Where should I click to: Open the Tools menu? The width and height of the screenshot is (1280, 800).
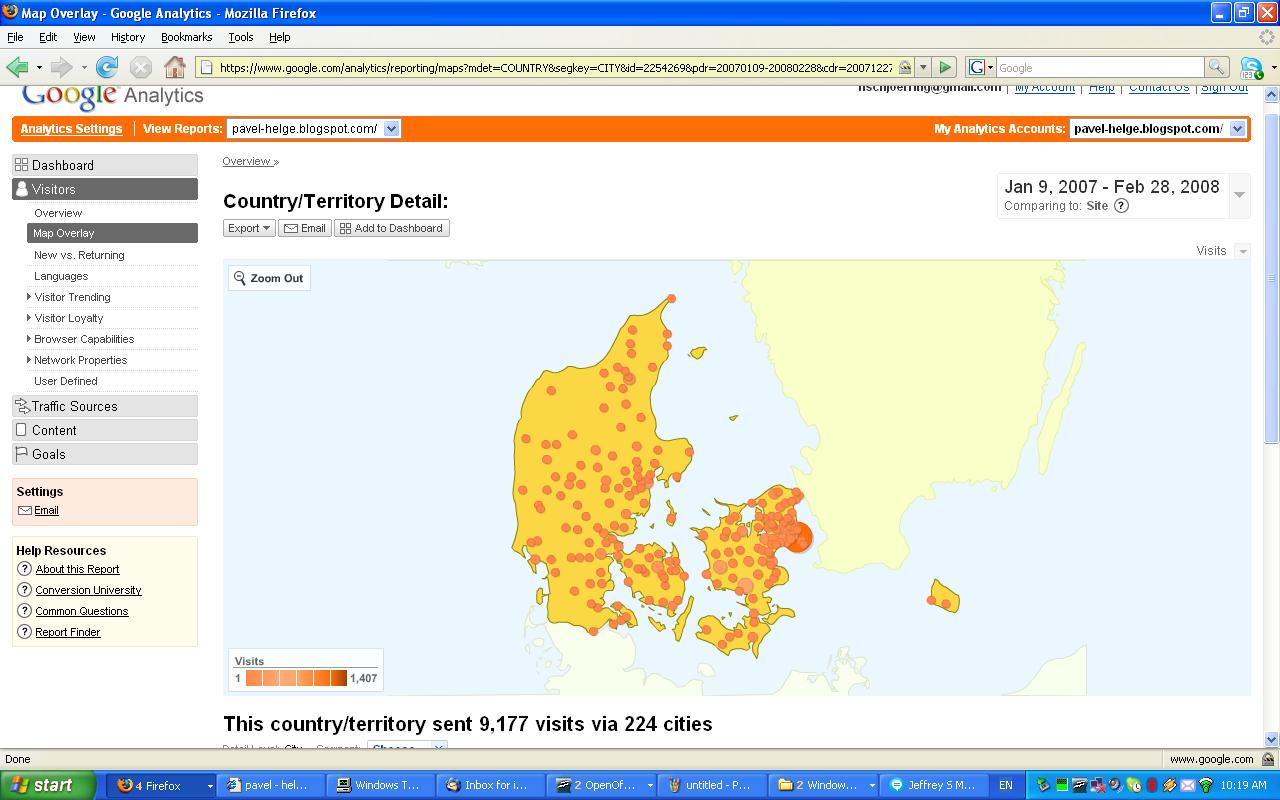[x=241, y=37]
